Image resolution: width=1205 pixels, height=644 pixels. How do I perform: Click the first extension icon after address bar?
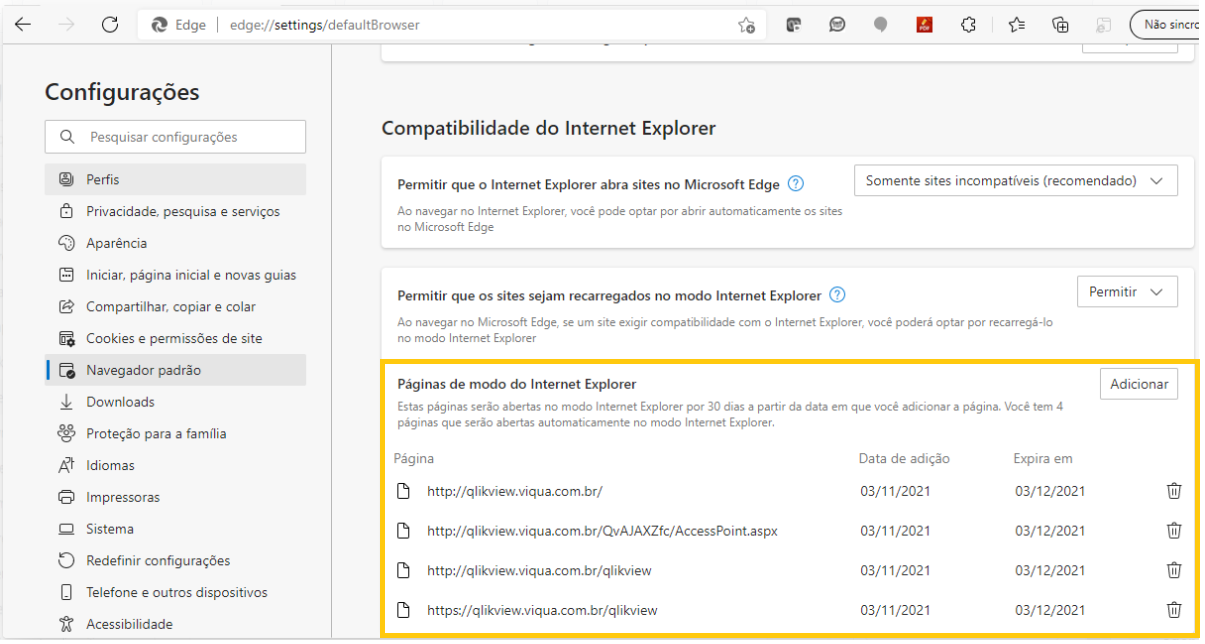pos(794,25)
